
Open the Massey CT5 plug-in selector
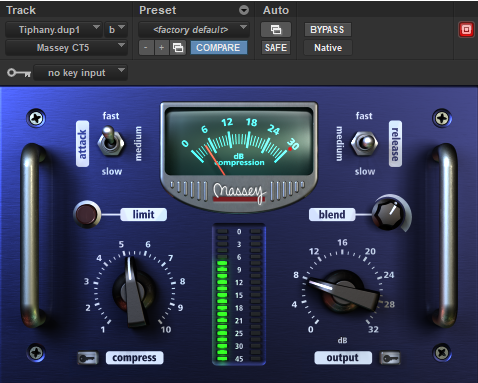[66, 48]
